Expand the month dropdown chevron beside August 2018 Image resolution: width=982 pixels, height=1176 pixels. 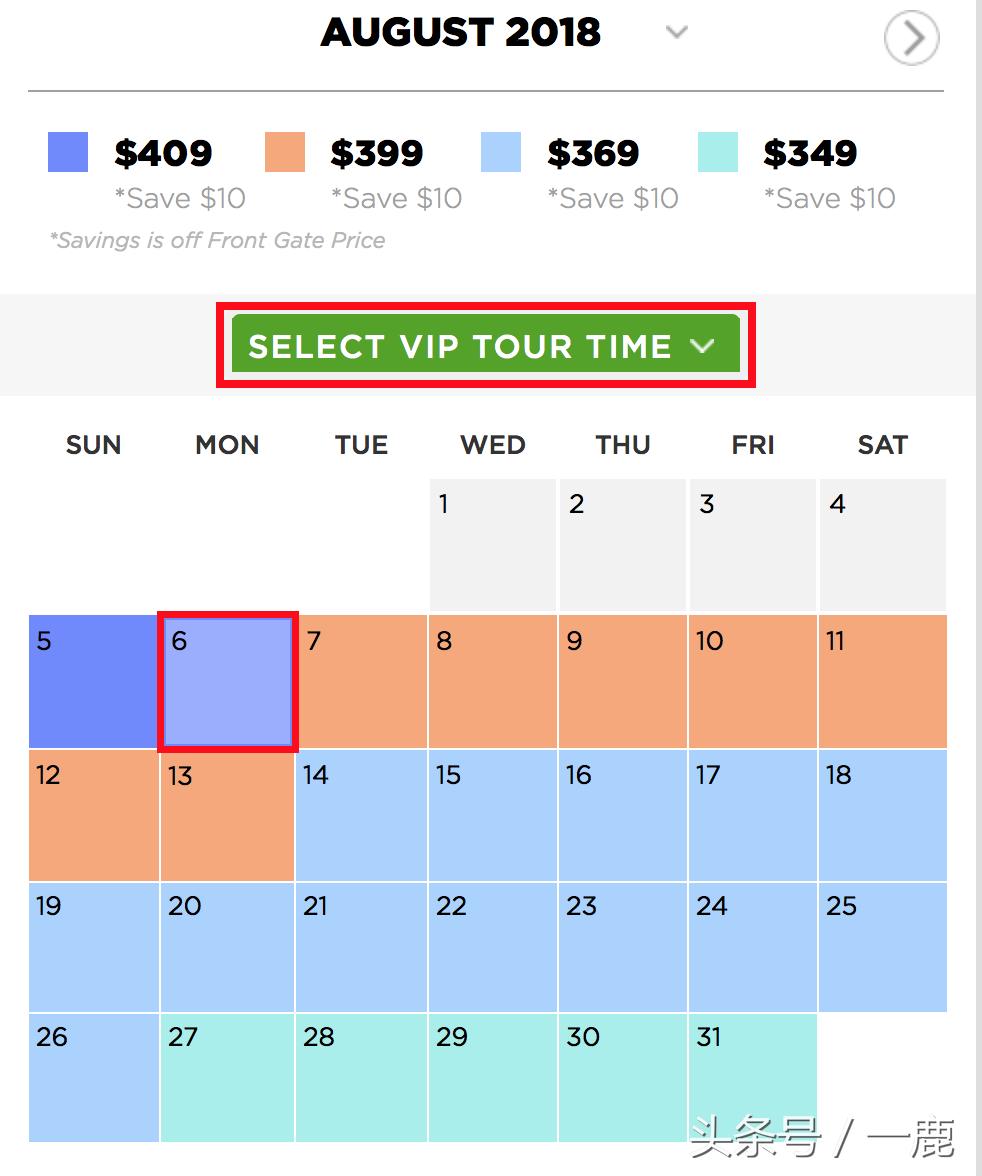[677, 33]
